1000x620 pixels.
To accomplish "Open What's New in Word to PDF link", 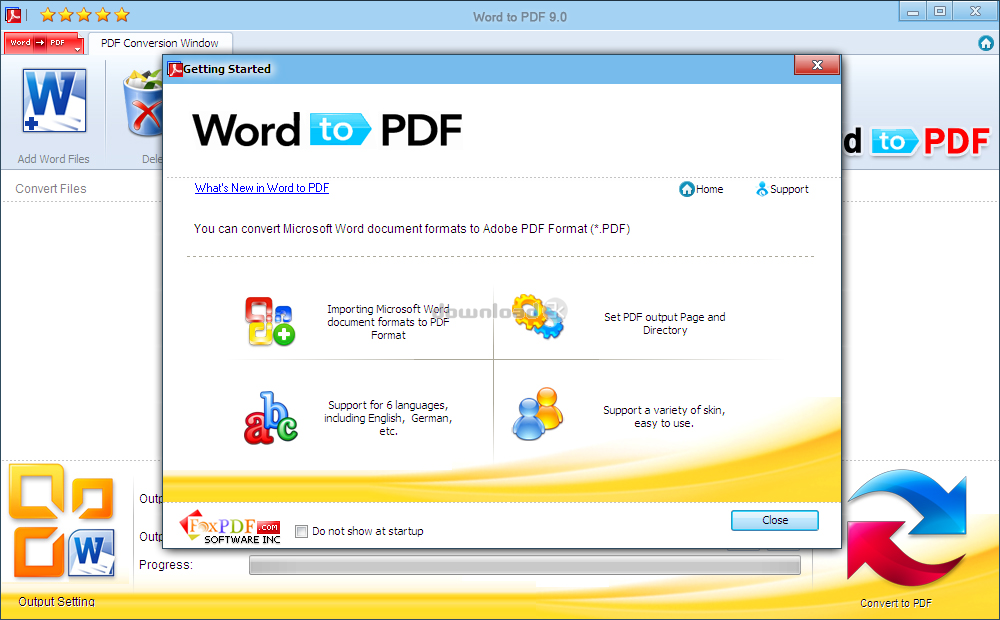I will point(261,188).
